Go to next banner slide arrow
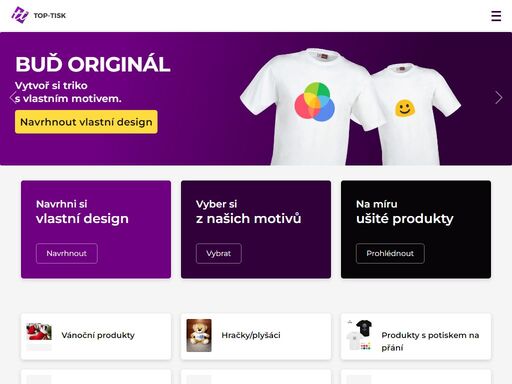The image size is (512, 384). [x=498, y=98]
